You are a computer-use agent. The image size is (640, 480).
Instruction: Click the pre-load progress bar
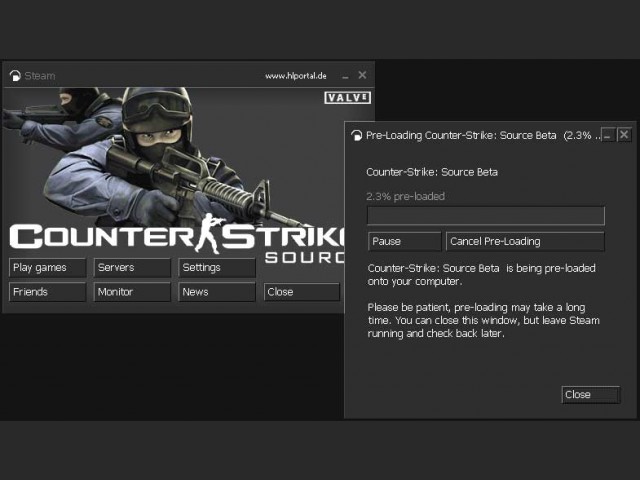(x=486, y=216)
